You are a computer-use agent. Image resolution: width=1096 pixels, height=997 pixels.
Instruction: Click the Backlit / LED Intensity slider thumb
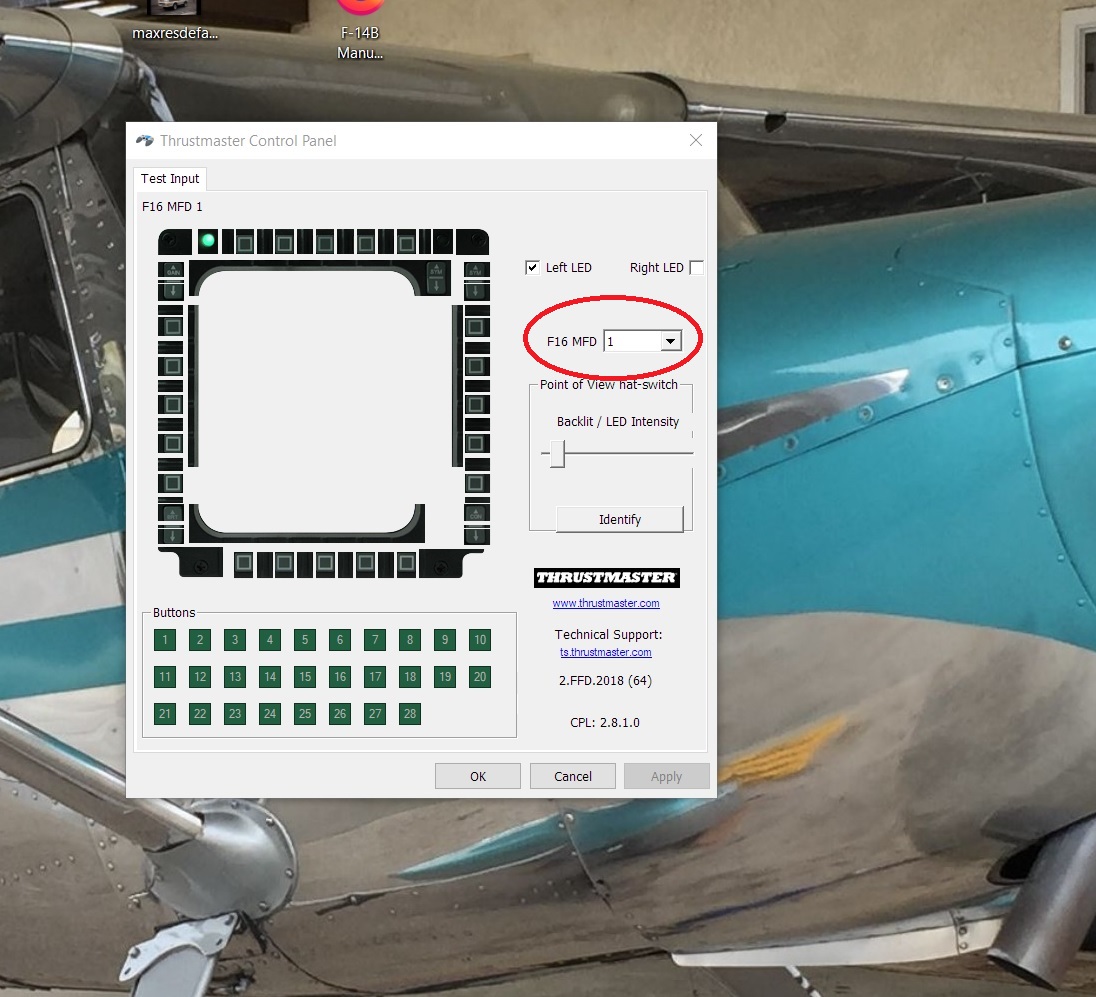[x=557, y=454]
